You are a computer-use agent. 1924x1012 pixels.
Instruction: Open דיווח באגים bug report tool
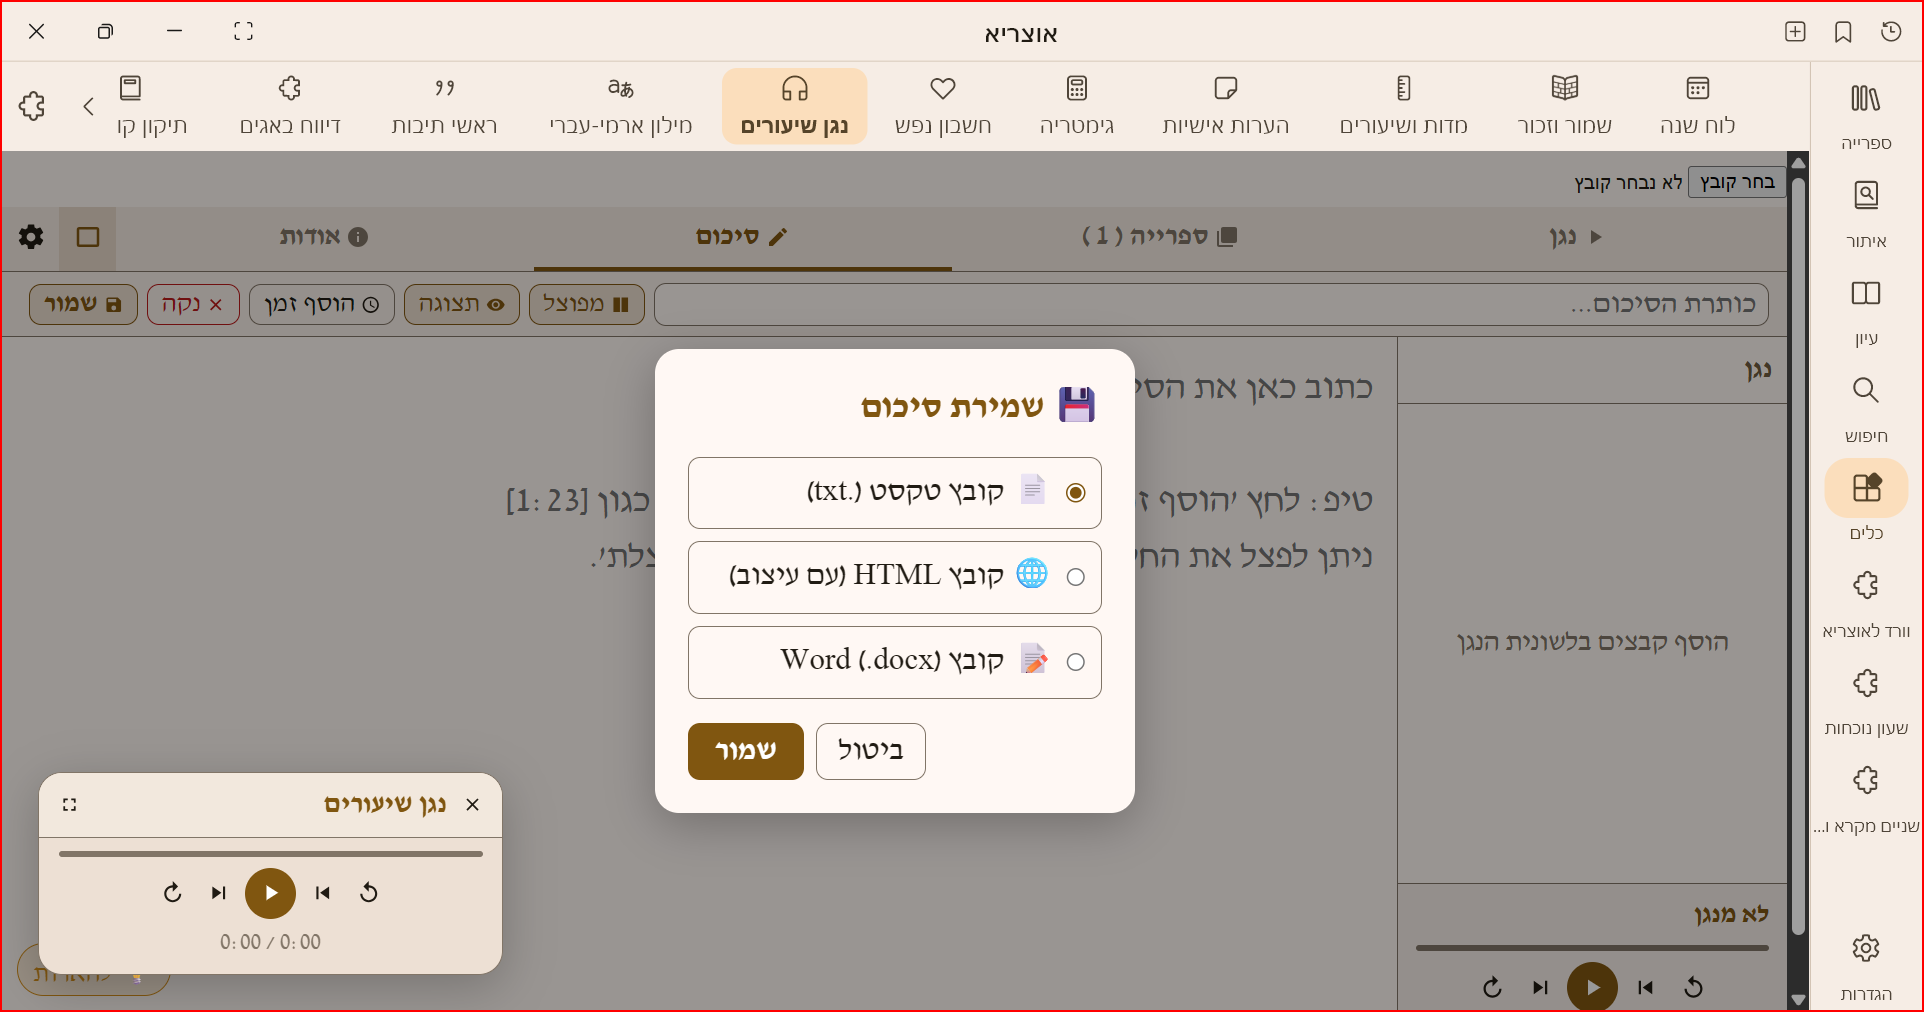[290, 106]
